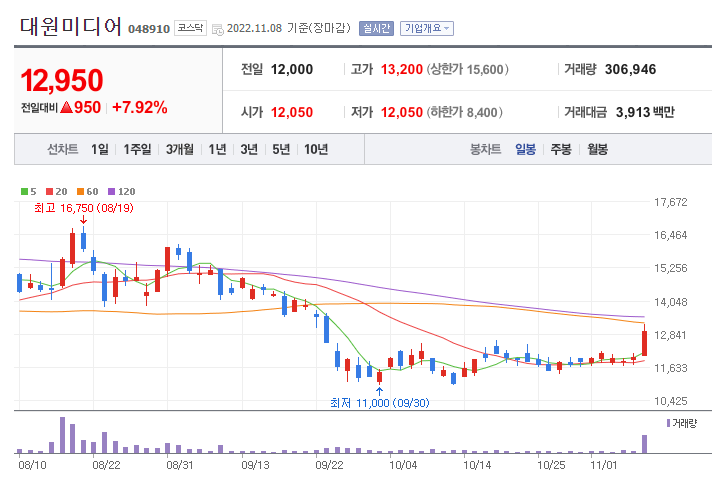This screenshot has width=712, height=490.
Task: Click the 10,425 price axis label
Action: pyautogui.click(x=671, y=401)
